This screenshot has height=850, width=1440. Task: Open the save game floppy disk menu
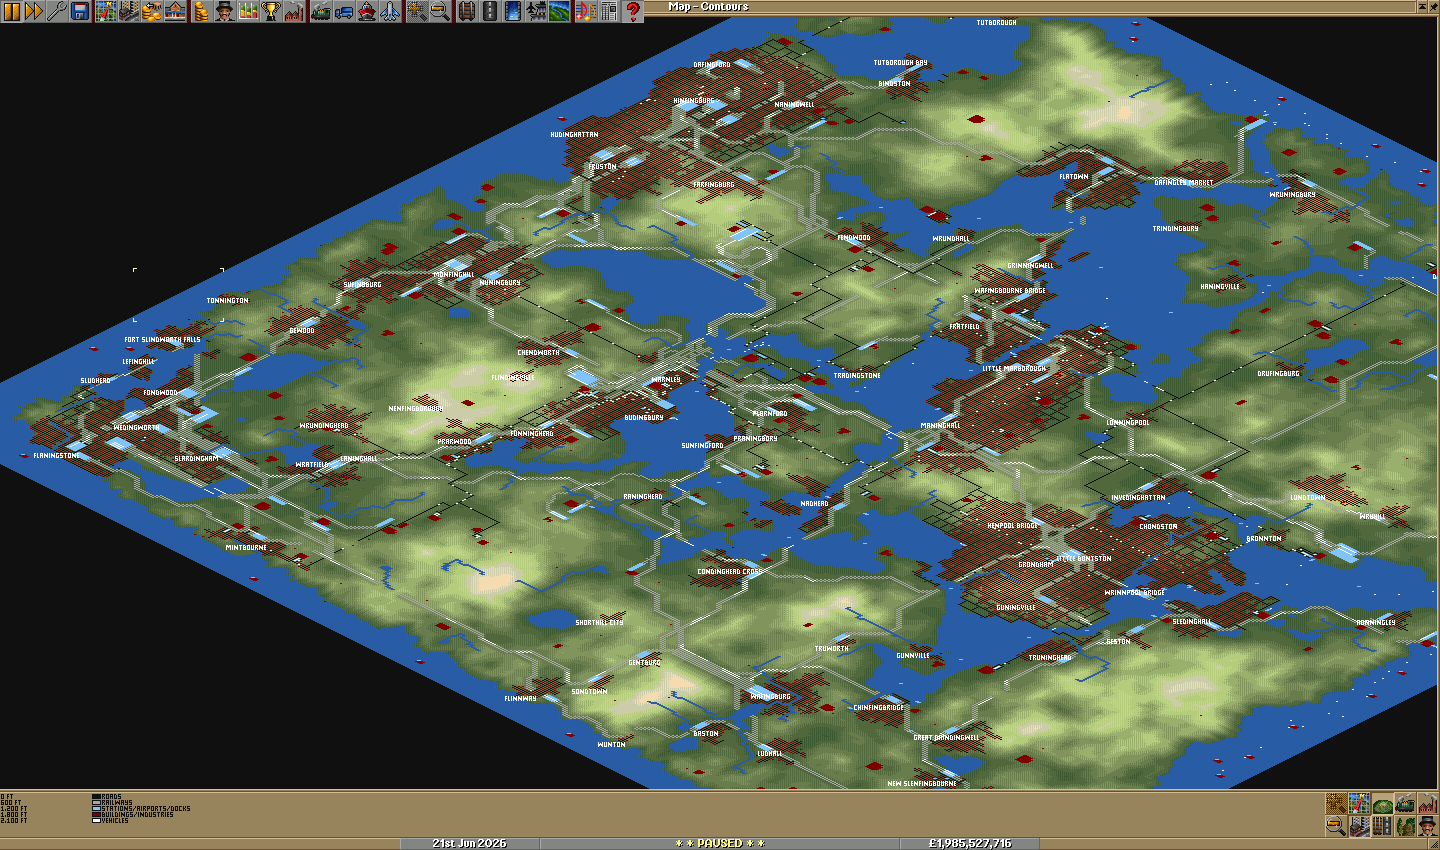point(79,11)
